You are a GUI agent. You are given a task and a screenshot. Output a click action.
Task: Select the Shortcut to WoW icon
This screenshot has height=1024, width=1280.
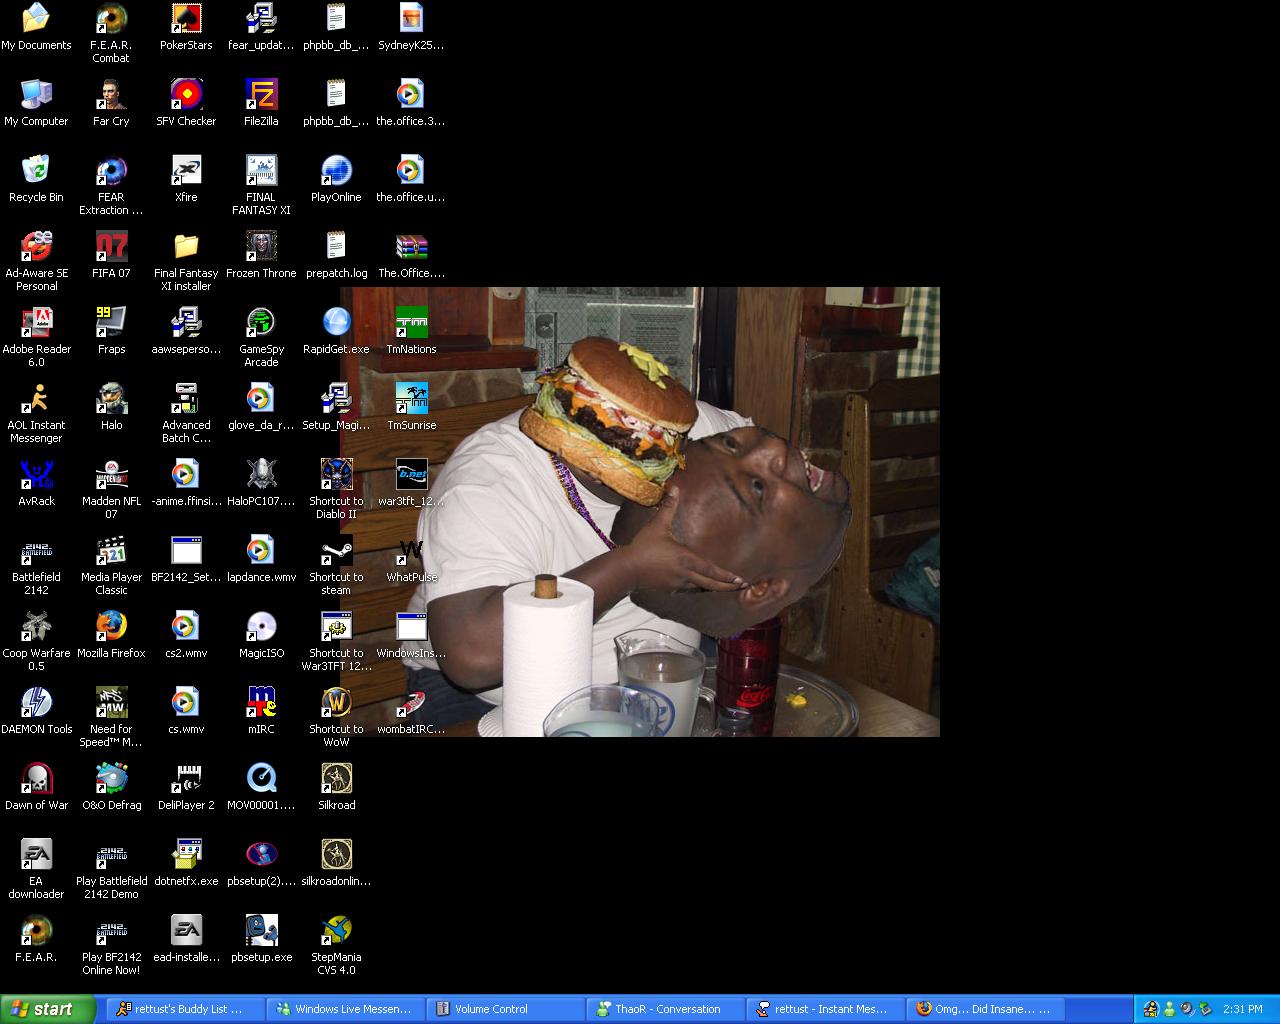pos(336,704)
